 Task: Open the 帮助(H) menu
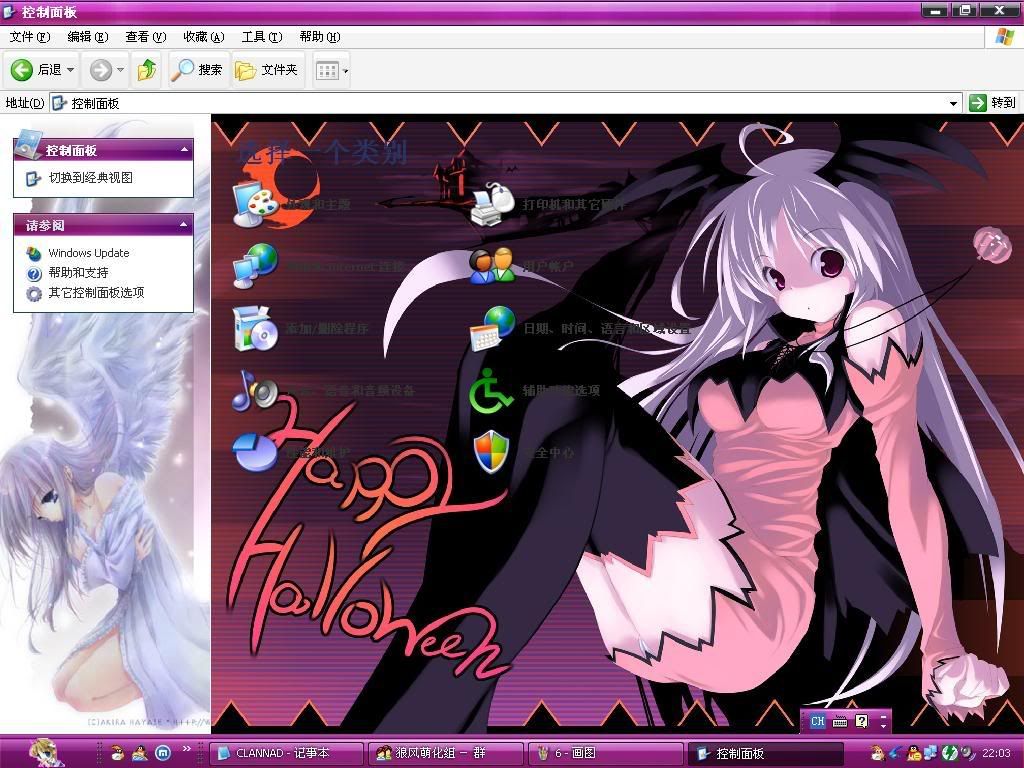click(x=320, y=37)
